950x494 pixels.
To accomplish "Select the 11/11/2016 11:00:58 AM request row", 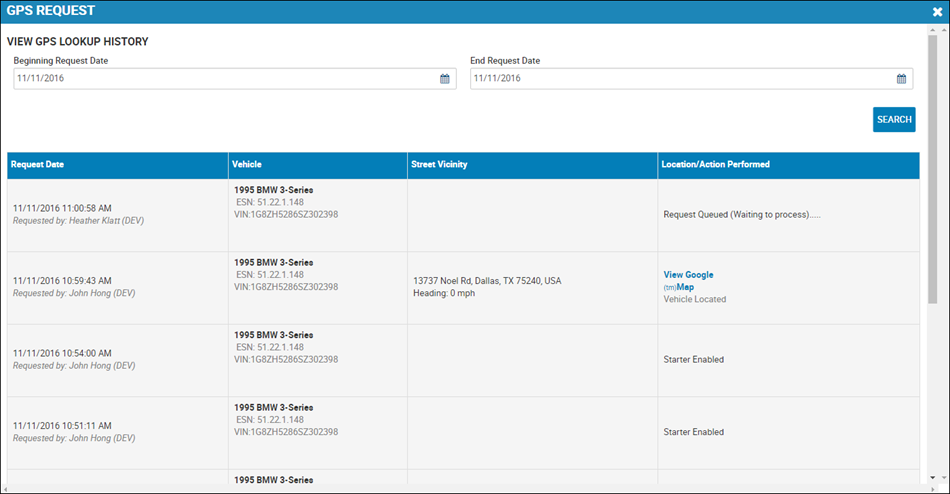I will [x=463, y=215].
